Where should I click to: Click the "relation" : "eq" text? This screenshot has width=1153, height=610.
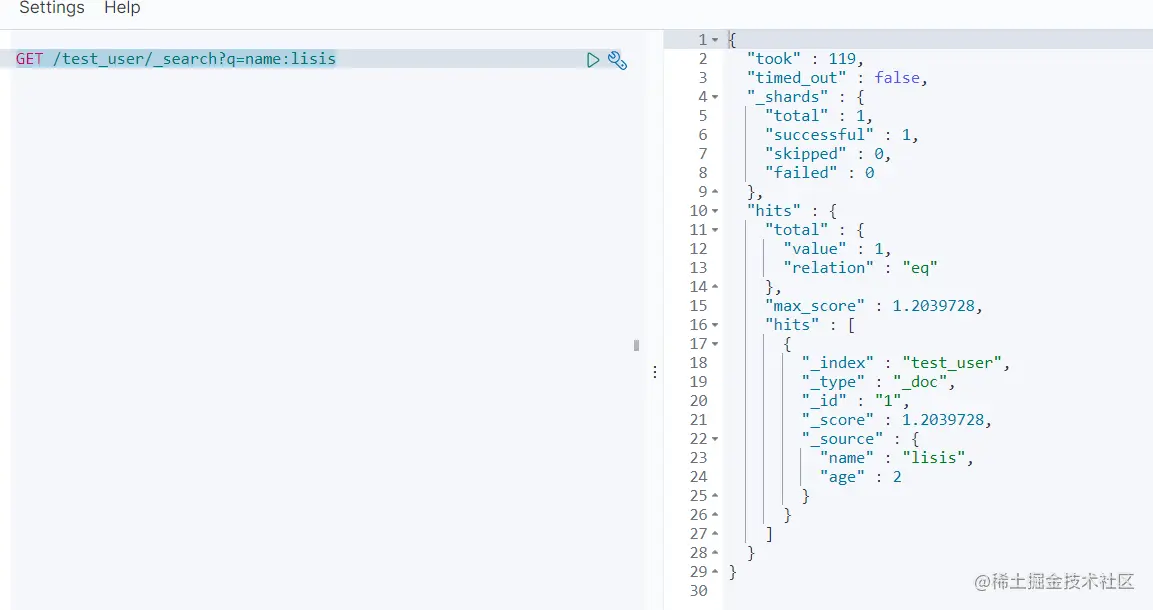click(x=860, y=268)
